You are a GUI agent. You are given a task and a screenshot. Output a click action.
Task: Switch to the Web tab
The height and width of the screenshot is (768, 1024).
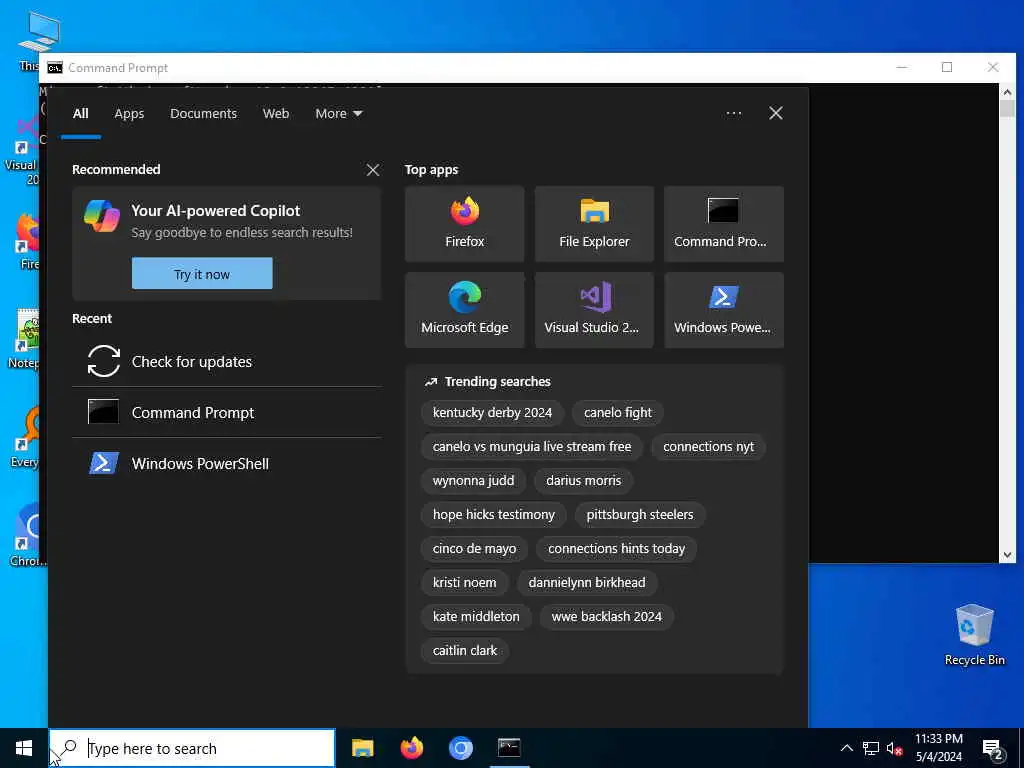(x=276, y=114)
